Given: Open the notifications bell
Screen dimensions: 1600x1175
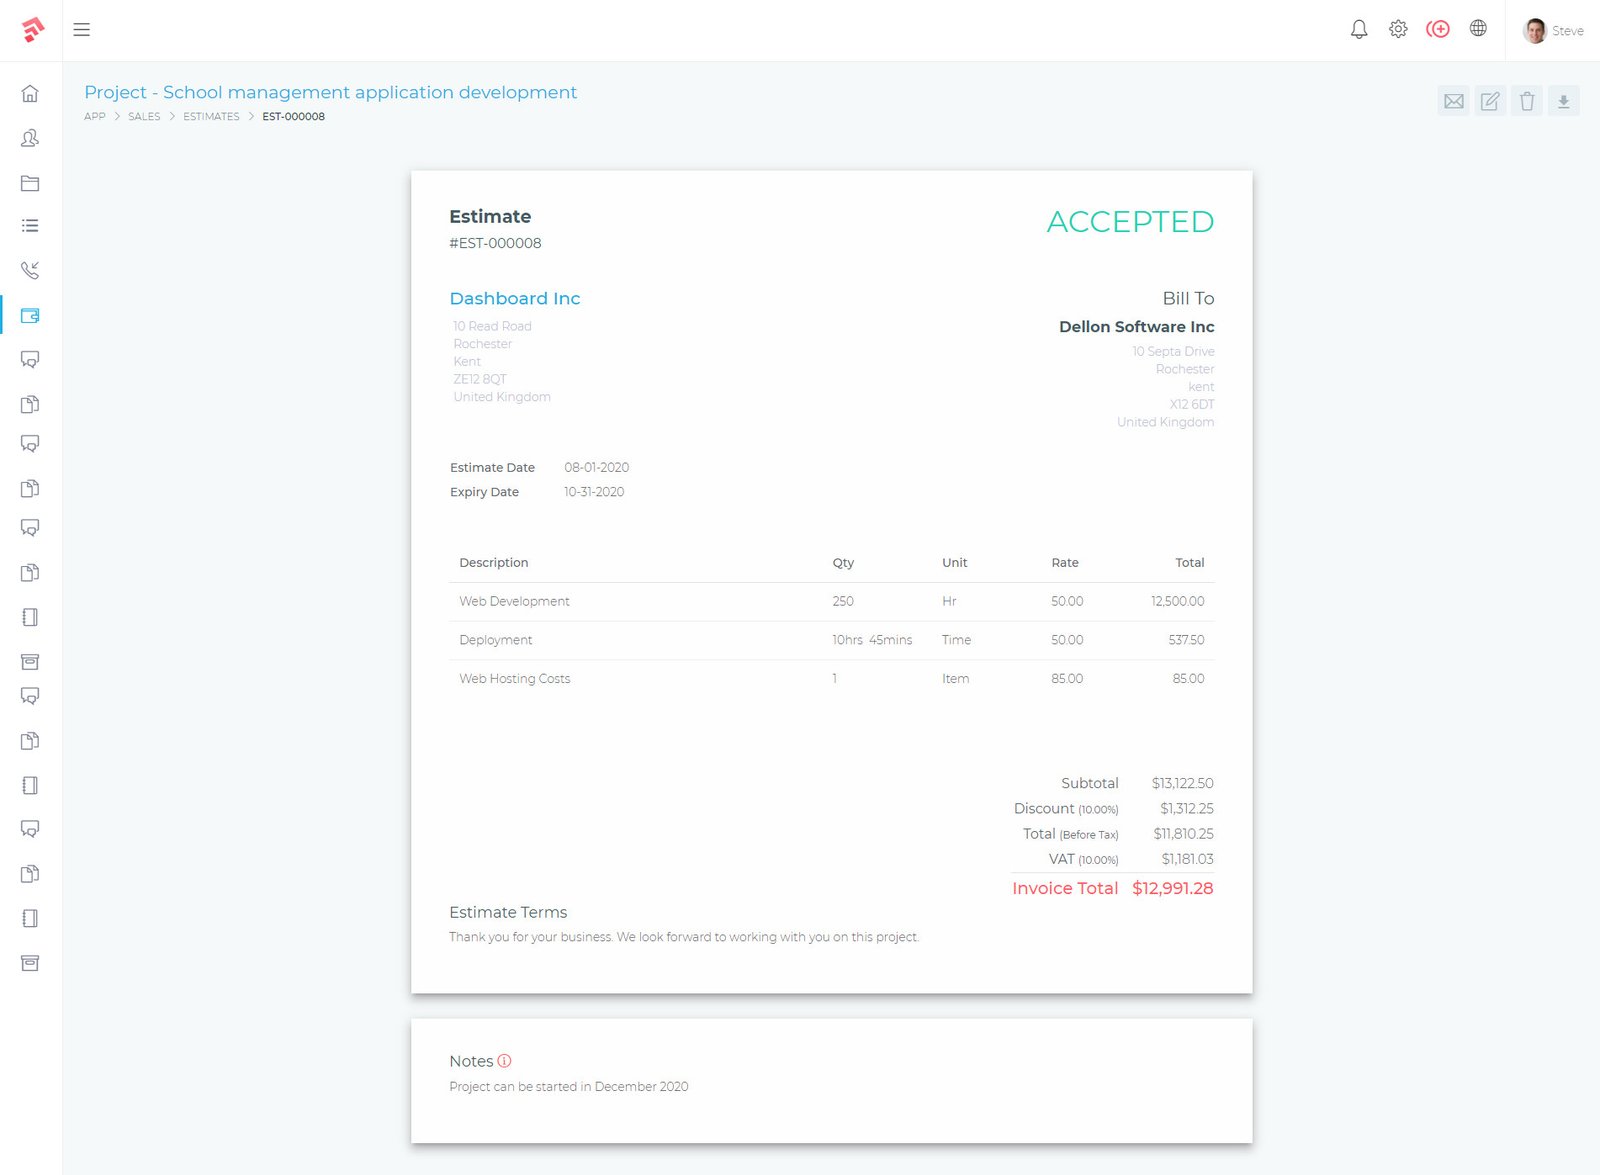Looking at the screenshot, I should point(1358,29).
